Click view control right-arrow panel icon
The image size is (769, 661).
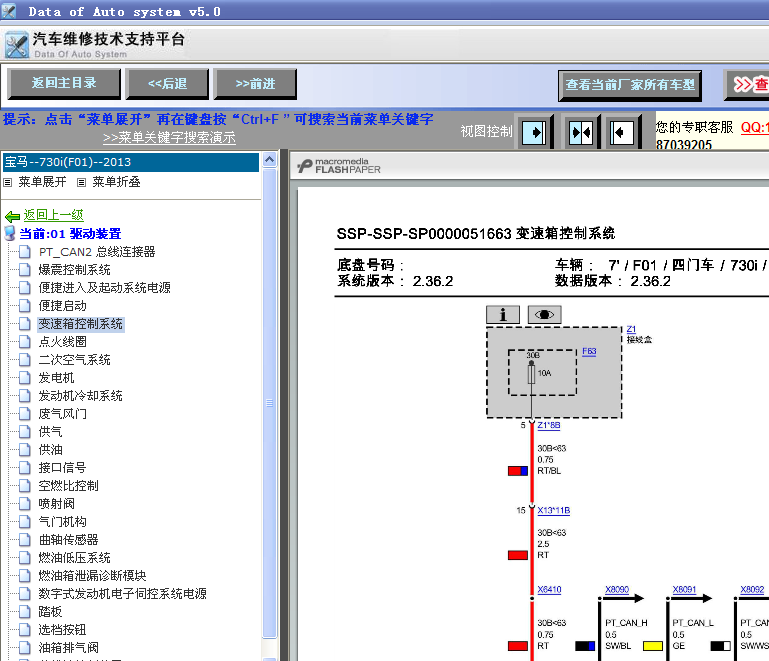(534, 132)
